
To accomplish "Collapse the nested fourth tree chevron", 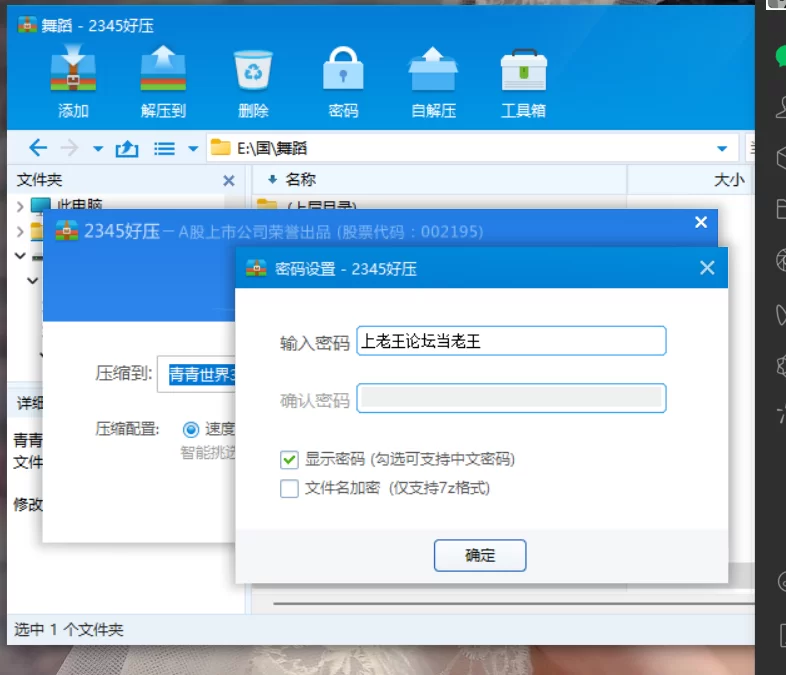I will 33,281.
